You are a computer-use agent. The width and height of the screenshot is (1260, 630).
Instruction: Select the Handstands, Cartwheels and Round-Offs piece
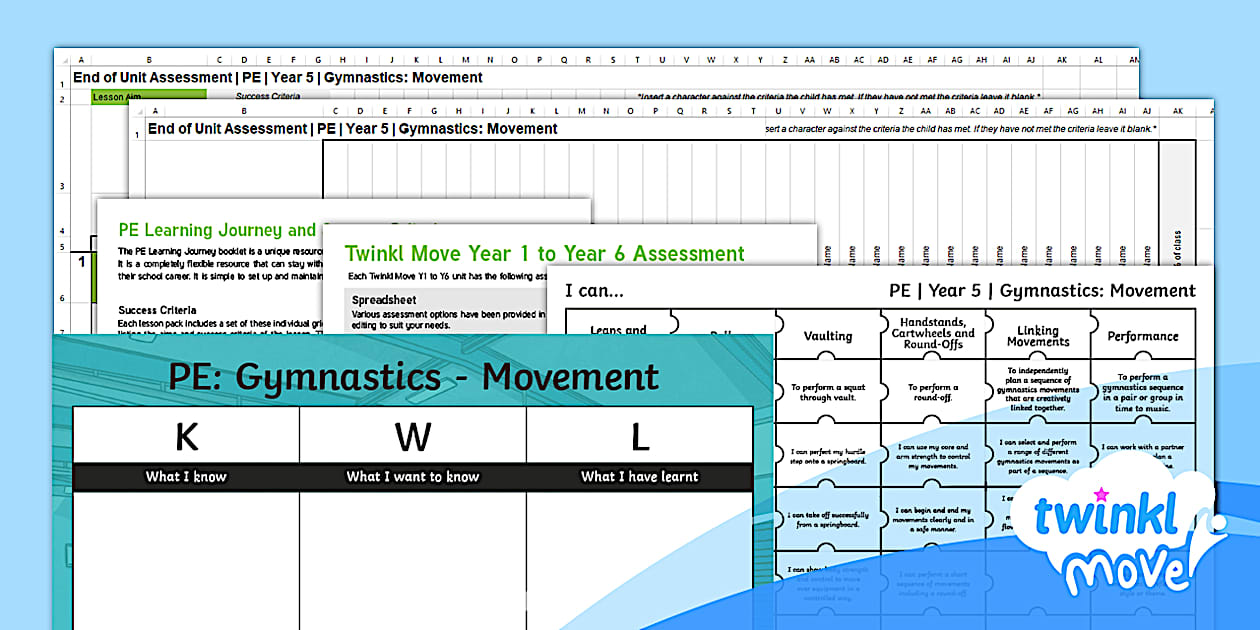tap(936, 330)
